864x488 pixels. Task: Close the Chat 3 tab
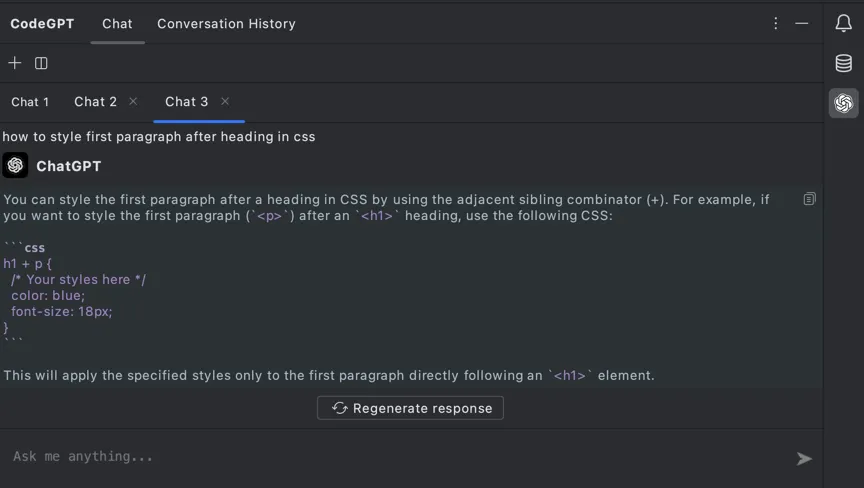point(225,101)
